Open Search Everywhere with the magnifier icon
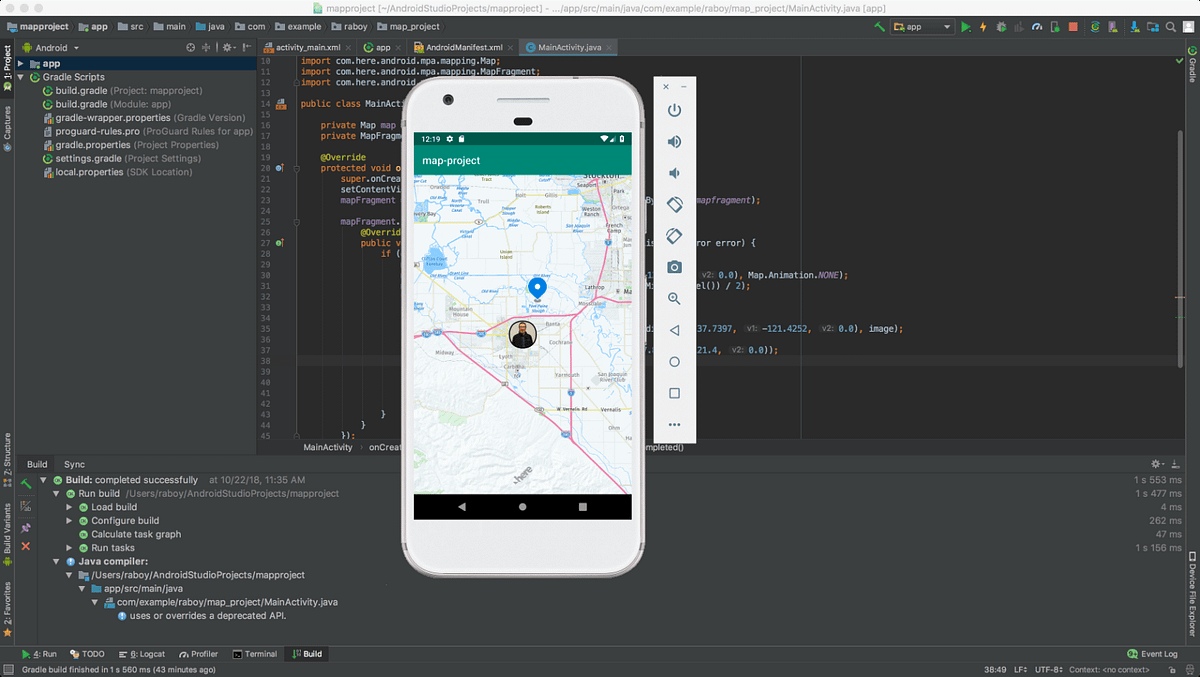Viewport: 1200px width, 677px height. tap(1170, 26)
